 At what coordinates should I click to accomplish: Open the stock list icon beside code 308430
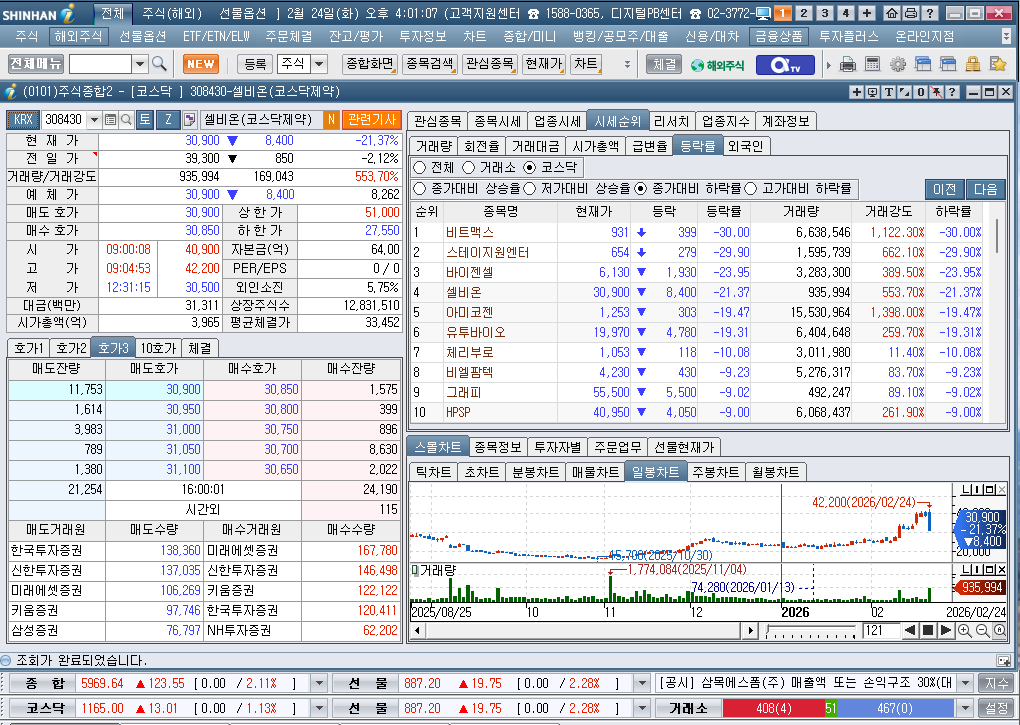point(110,120)
